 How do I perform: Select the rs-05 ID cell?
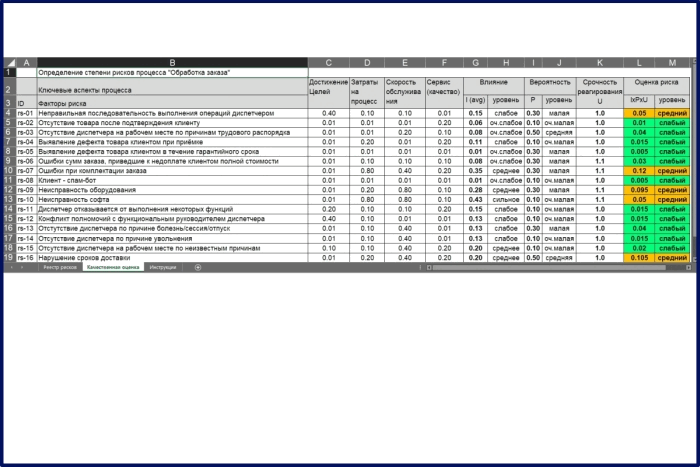point(25,152)
